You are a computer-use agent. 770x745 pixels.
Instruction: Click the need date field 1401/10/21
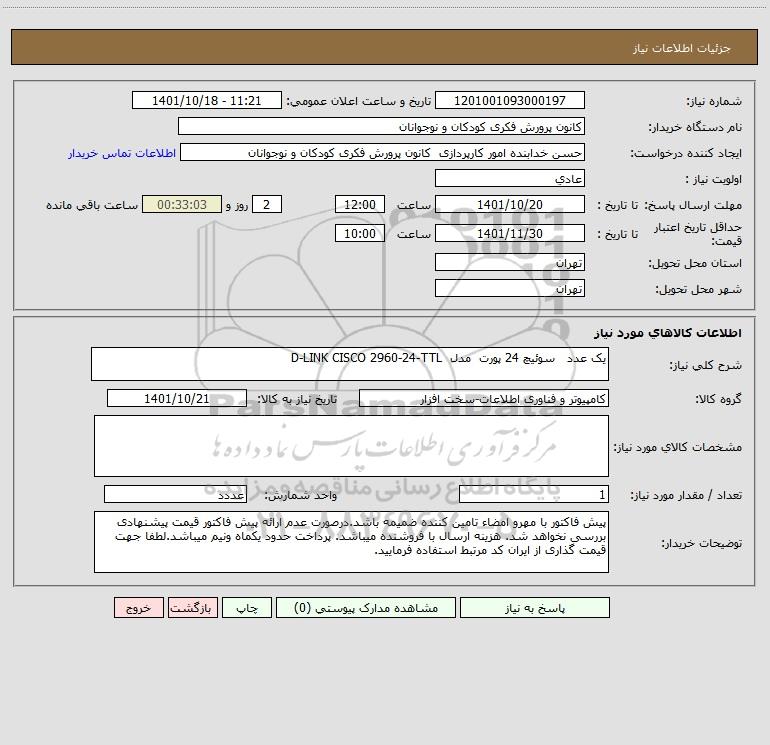pyautogui.click(x=177, y=398)
